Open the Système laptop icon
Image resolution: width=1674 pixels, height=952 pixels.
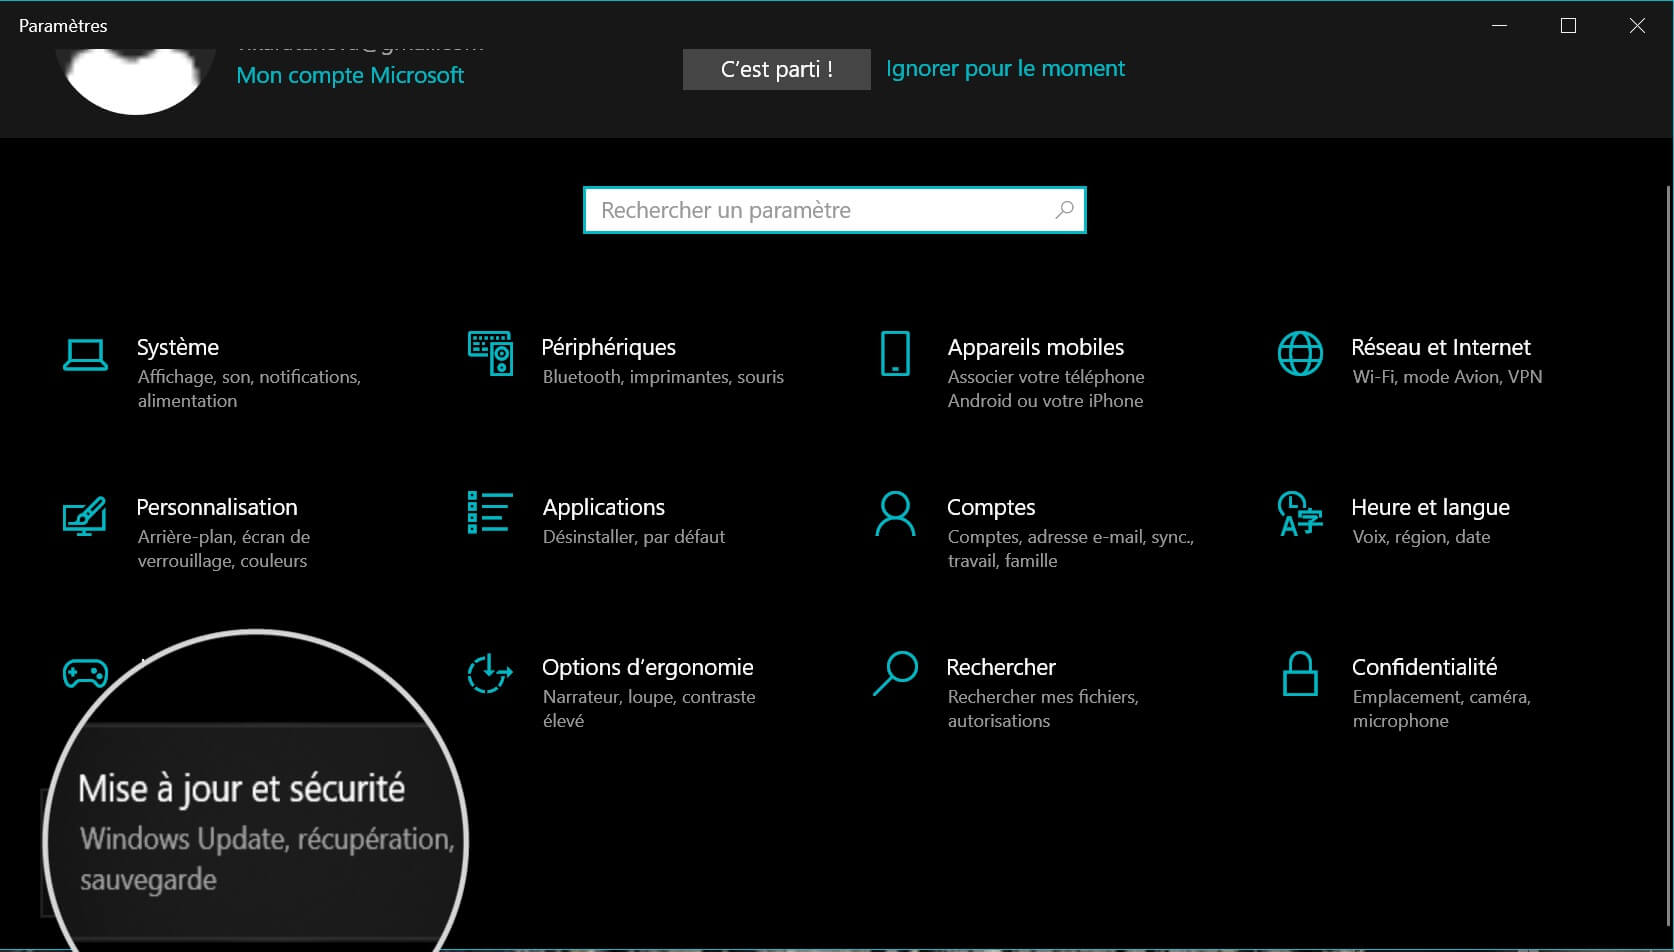click(85, 355)
